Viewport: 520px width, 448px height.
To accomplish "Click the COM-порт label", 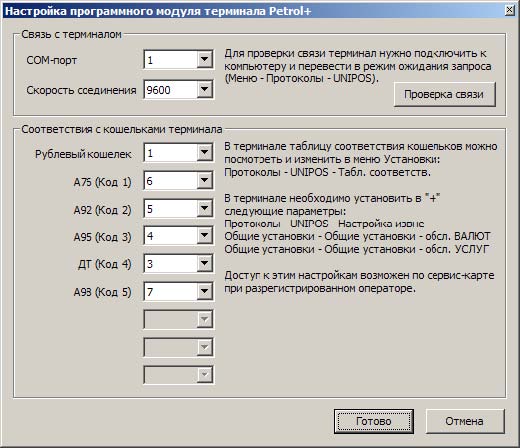I will tap(52, 60).
